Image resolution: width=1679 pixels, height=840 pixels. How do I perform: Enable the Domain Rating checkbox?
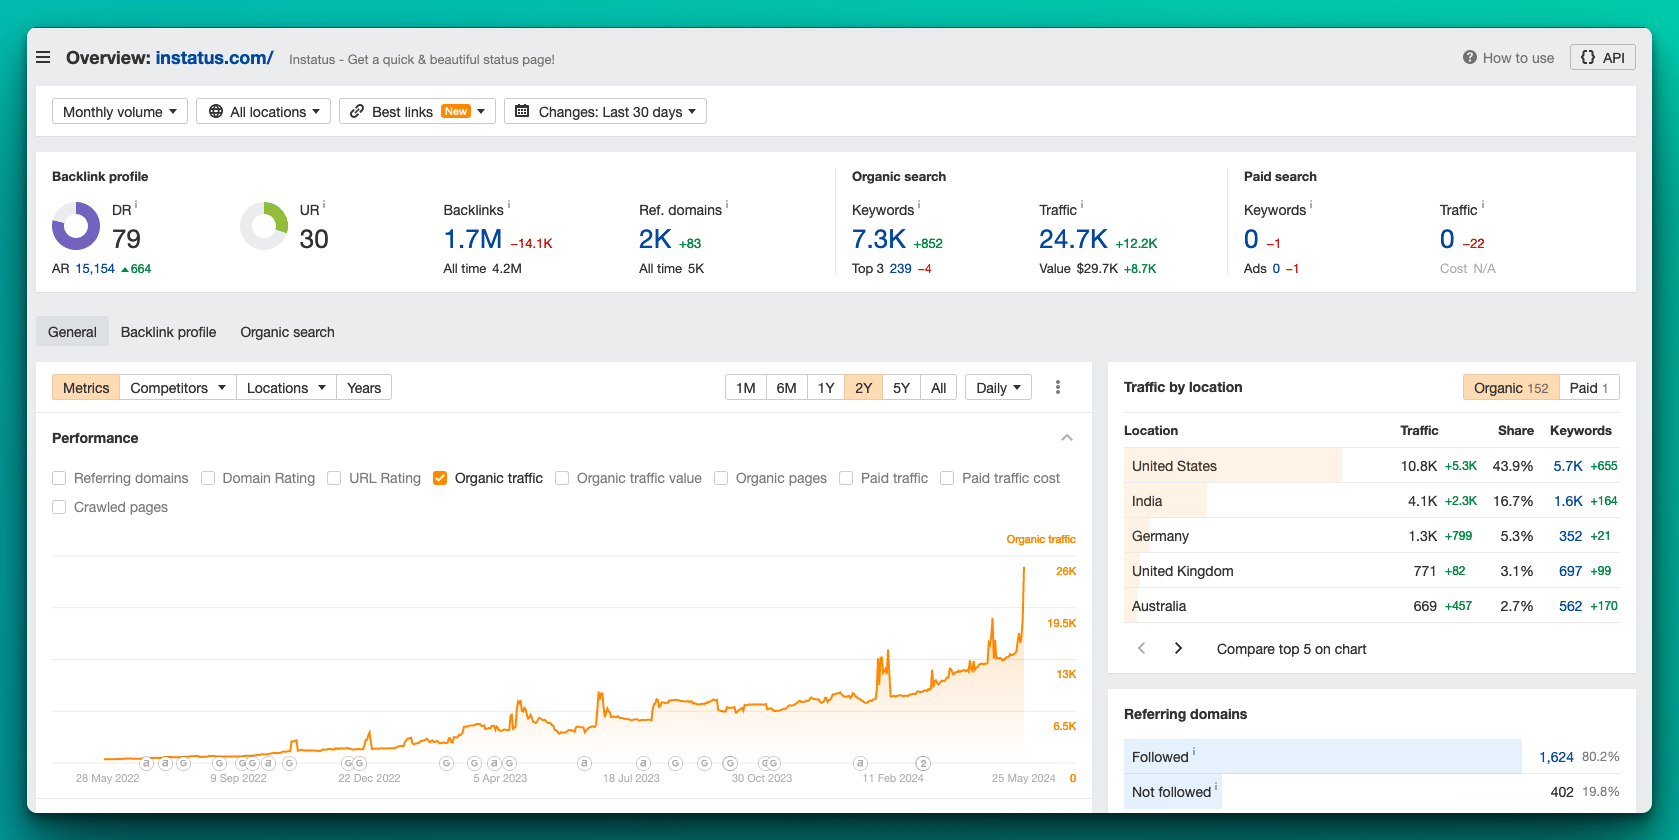[208, 478]
